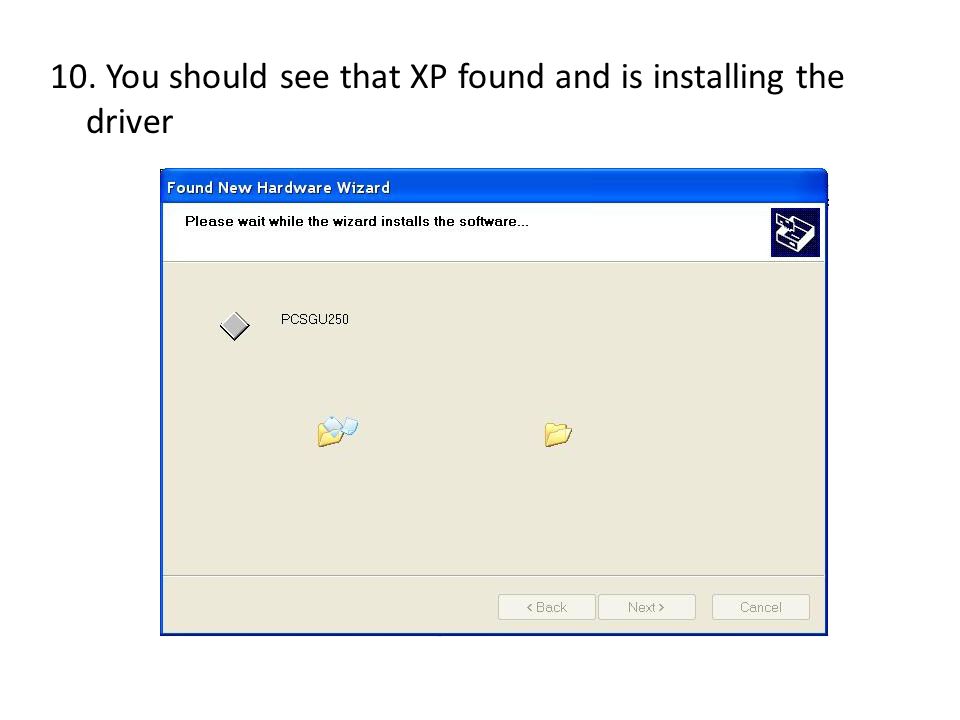Click the word 'installing' in slide heading
960x720 pixels.
pyautogui.click(x=718, y=78)
